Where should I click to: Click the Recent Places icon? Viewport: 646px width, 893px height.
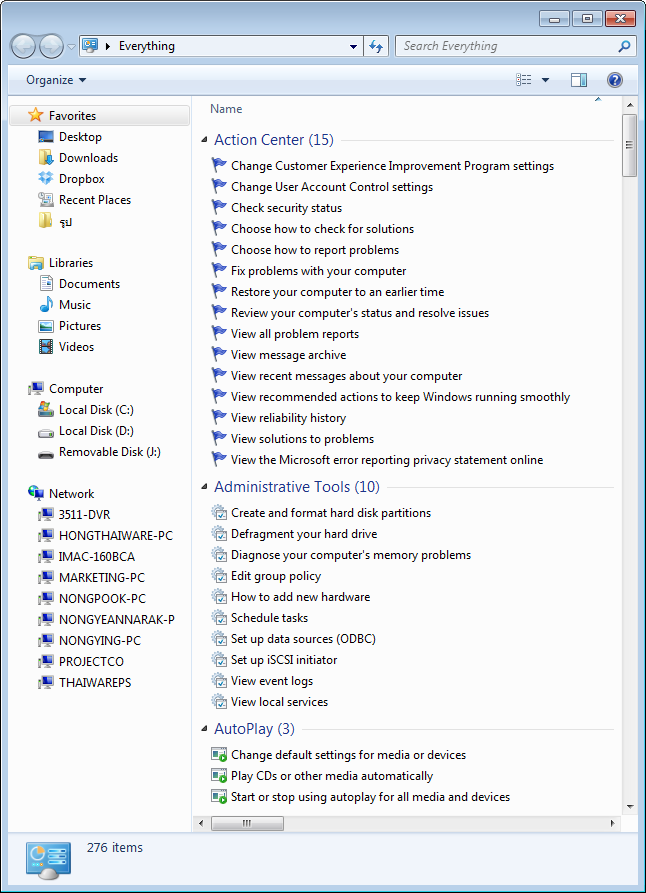46,199
